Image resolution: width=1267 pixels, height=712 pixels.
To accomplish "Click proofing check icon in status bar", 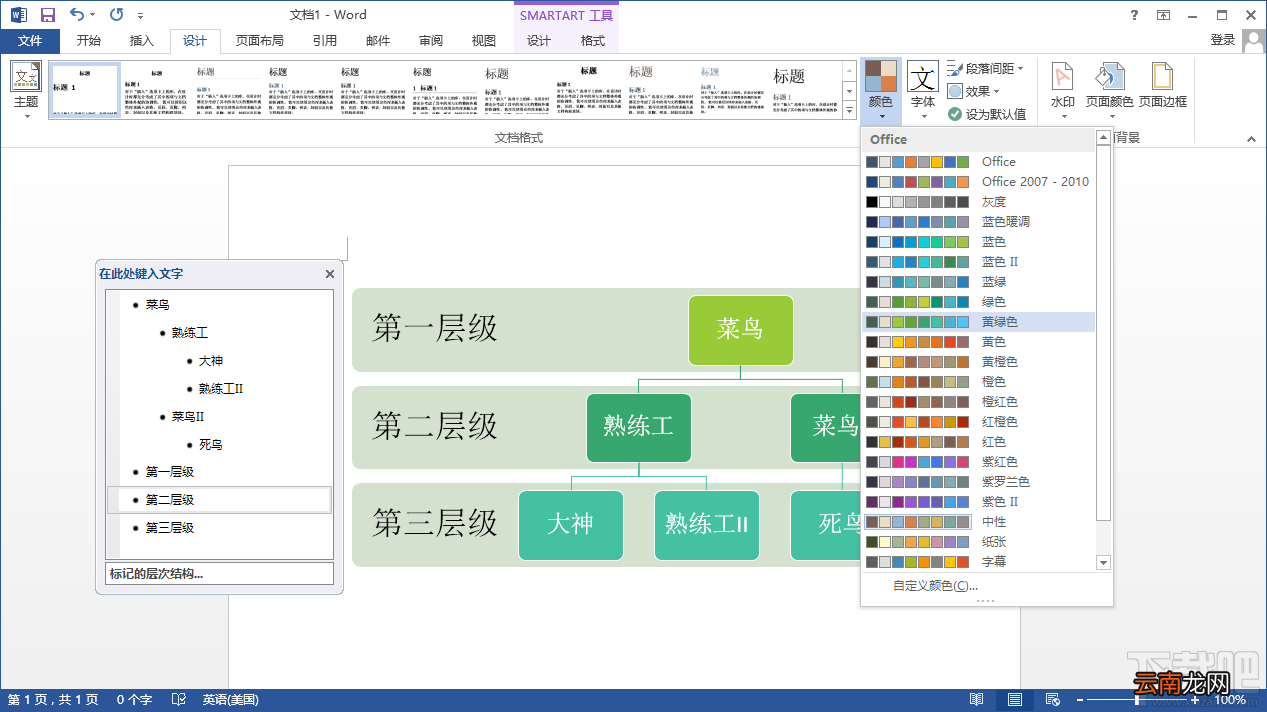I will (x=179, y=700).
